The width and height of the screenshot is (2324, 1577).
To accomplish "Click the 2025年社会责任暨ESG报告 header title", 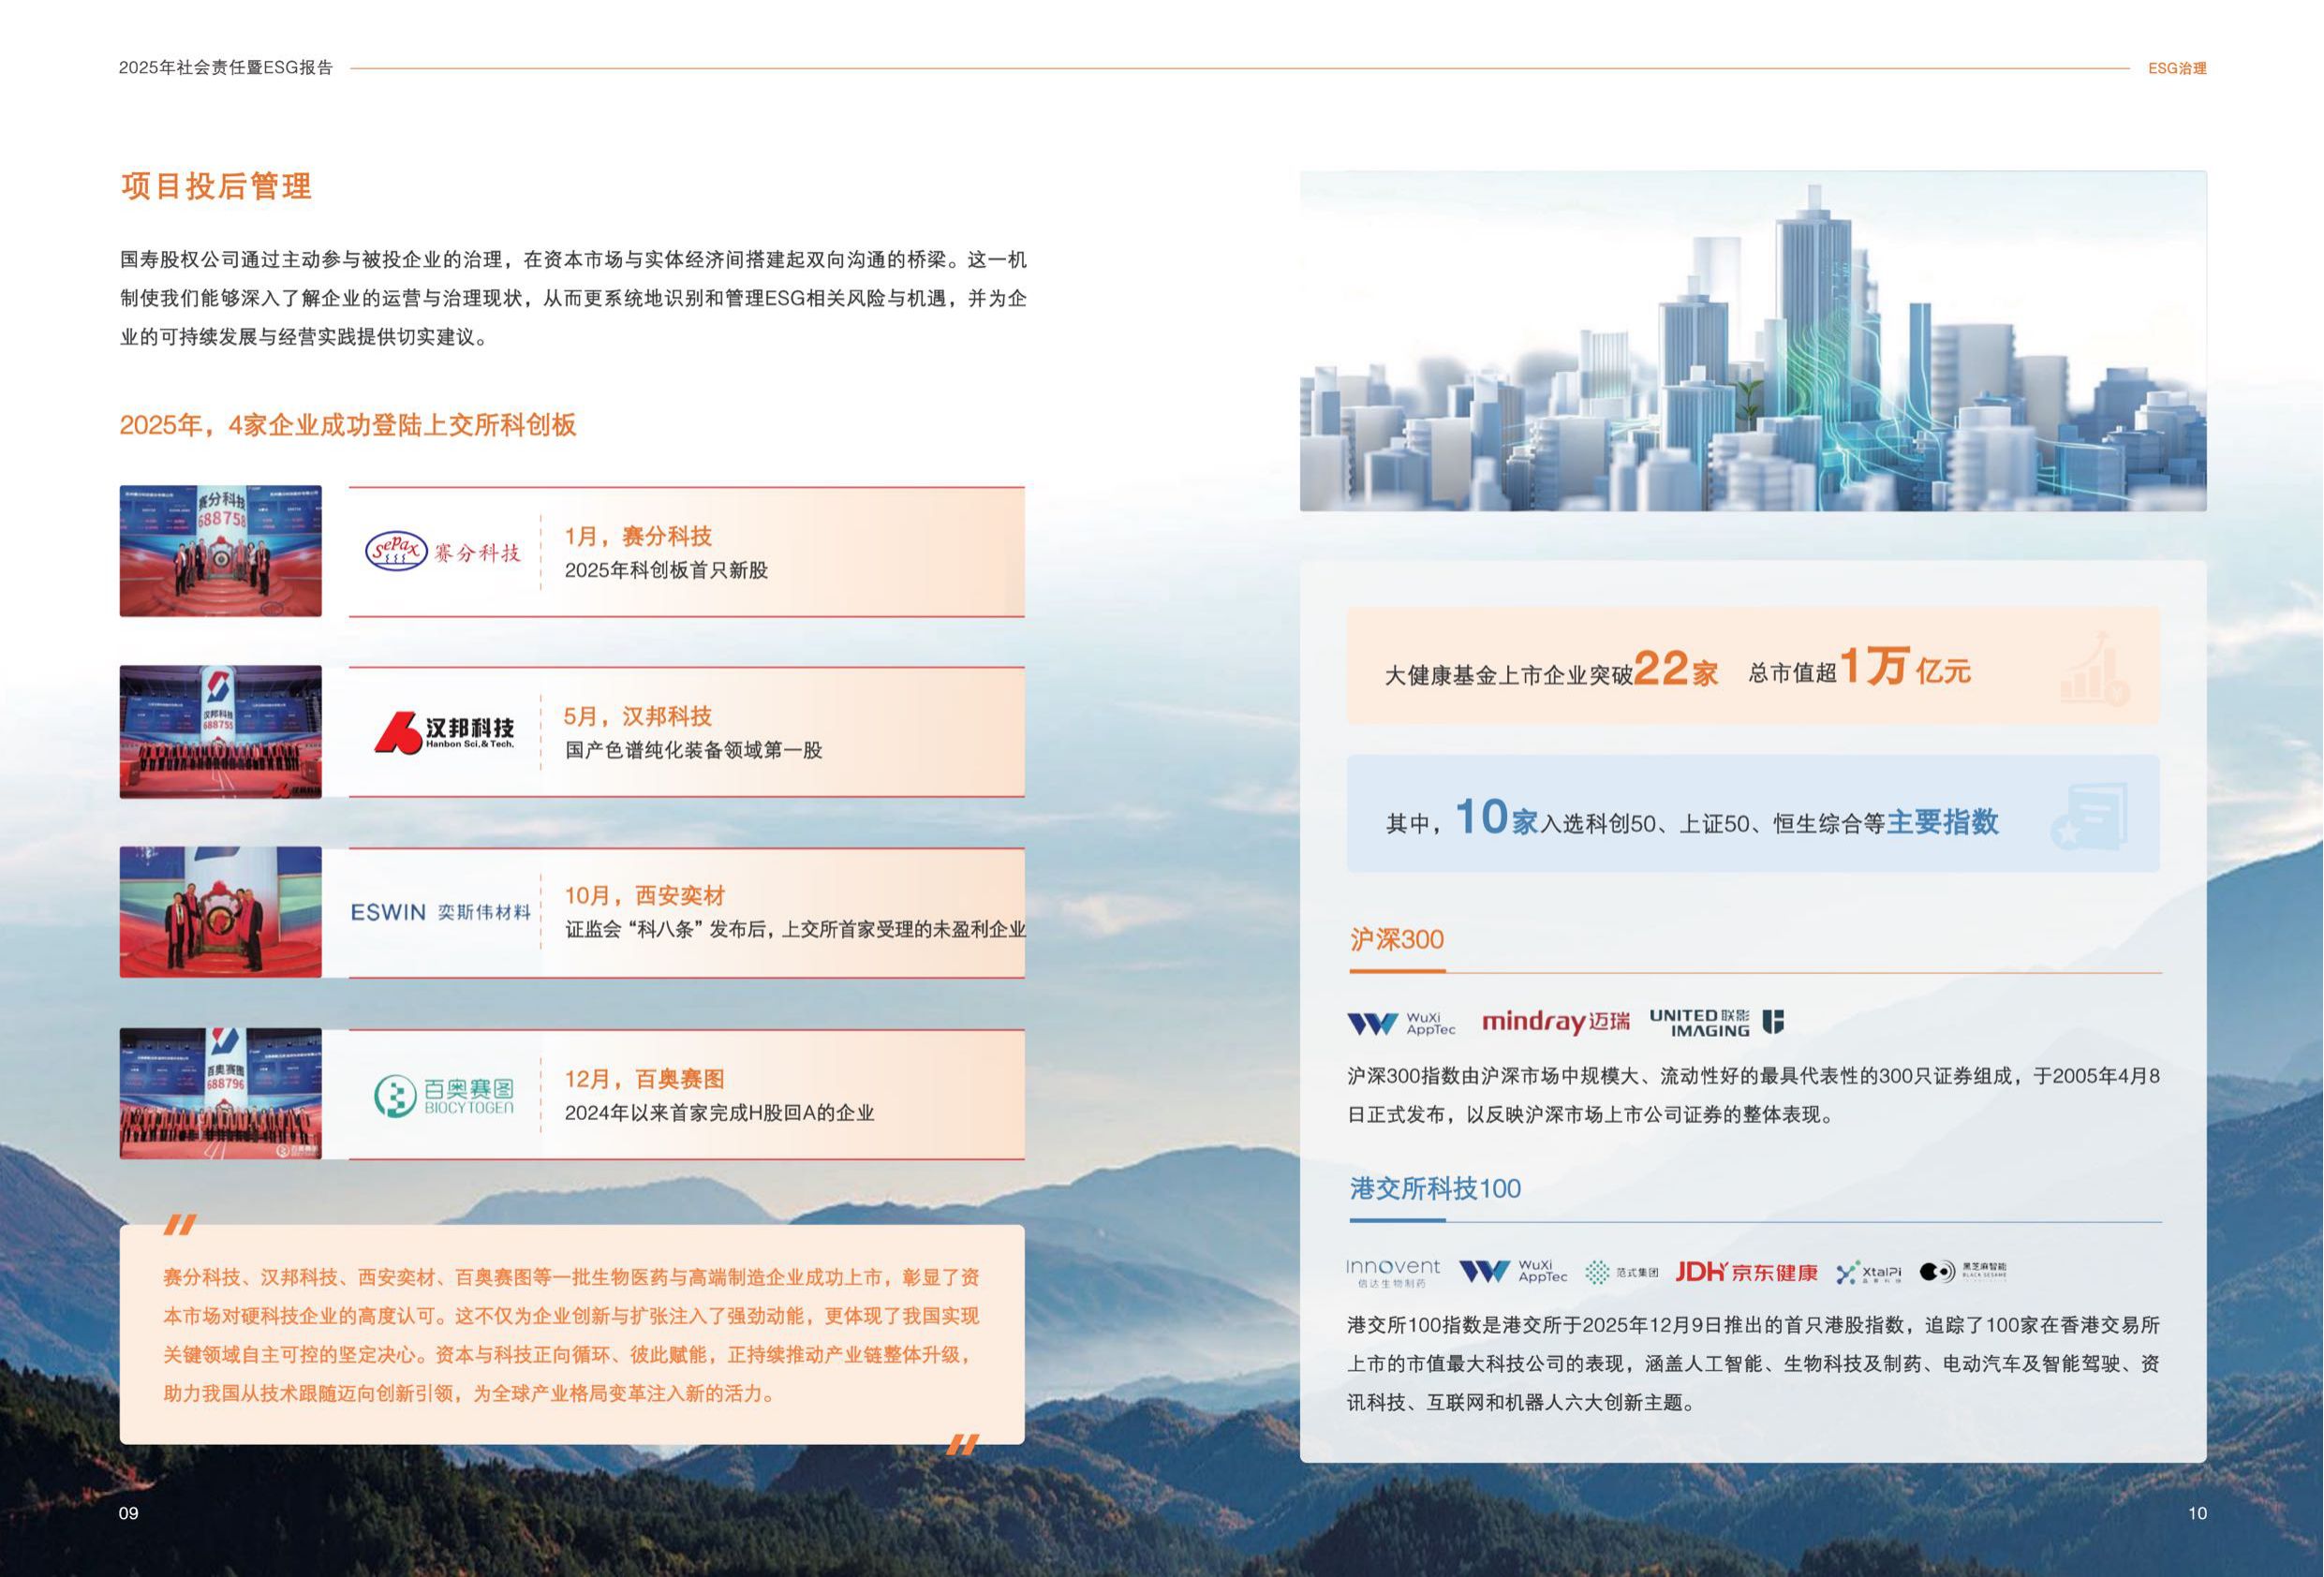I will 226,68.
